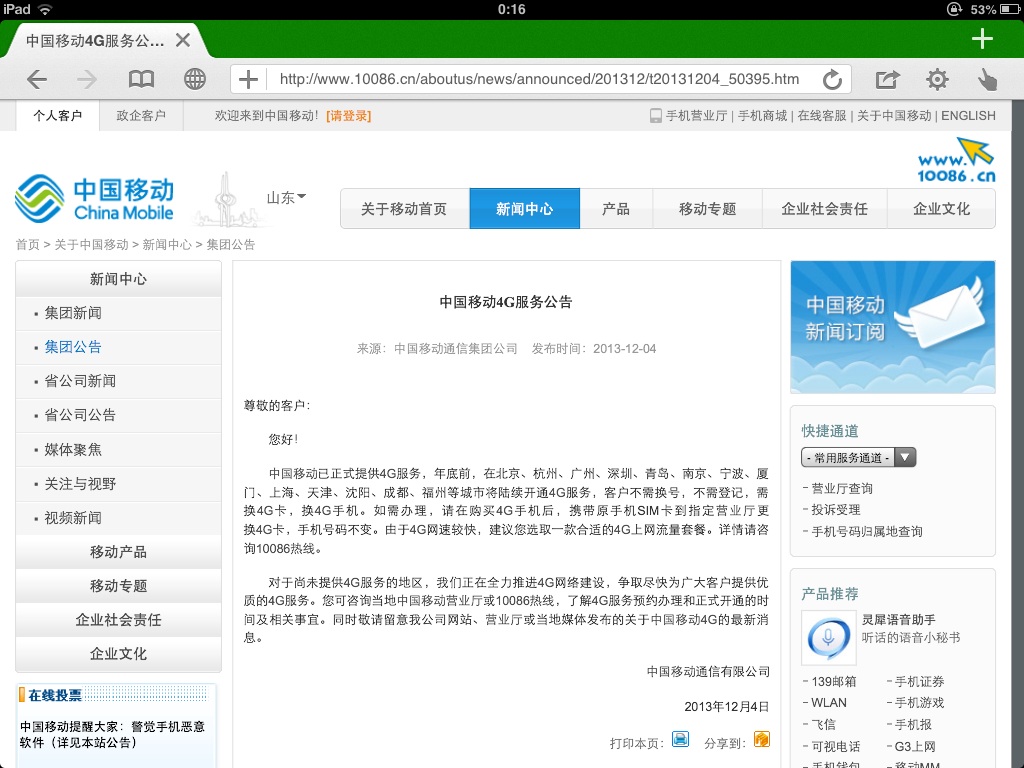
Task: Reload the page with the refresh icon
Action: click(x=832, y=80)
